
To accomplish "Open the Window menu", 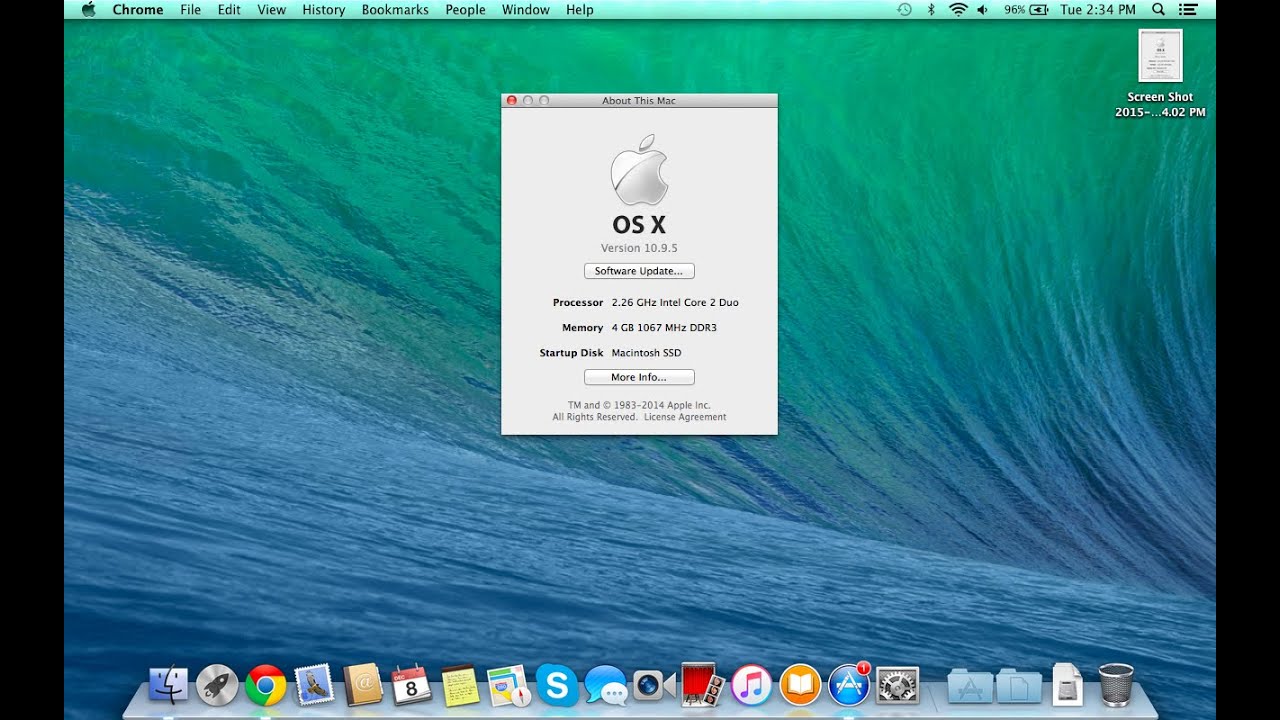I will pyautogui.click(x=525, y=9).
